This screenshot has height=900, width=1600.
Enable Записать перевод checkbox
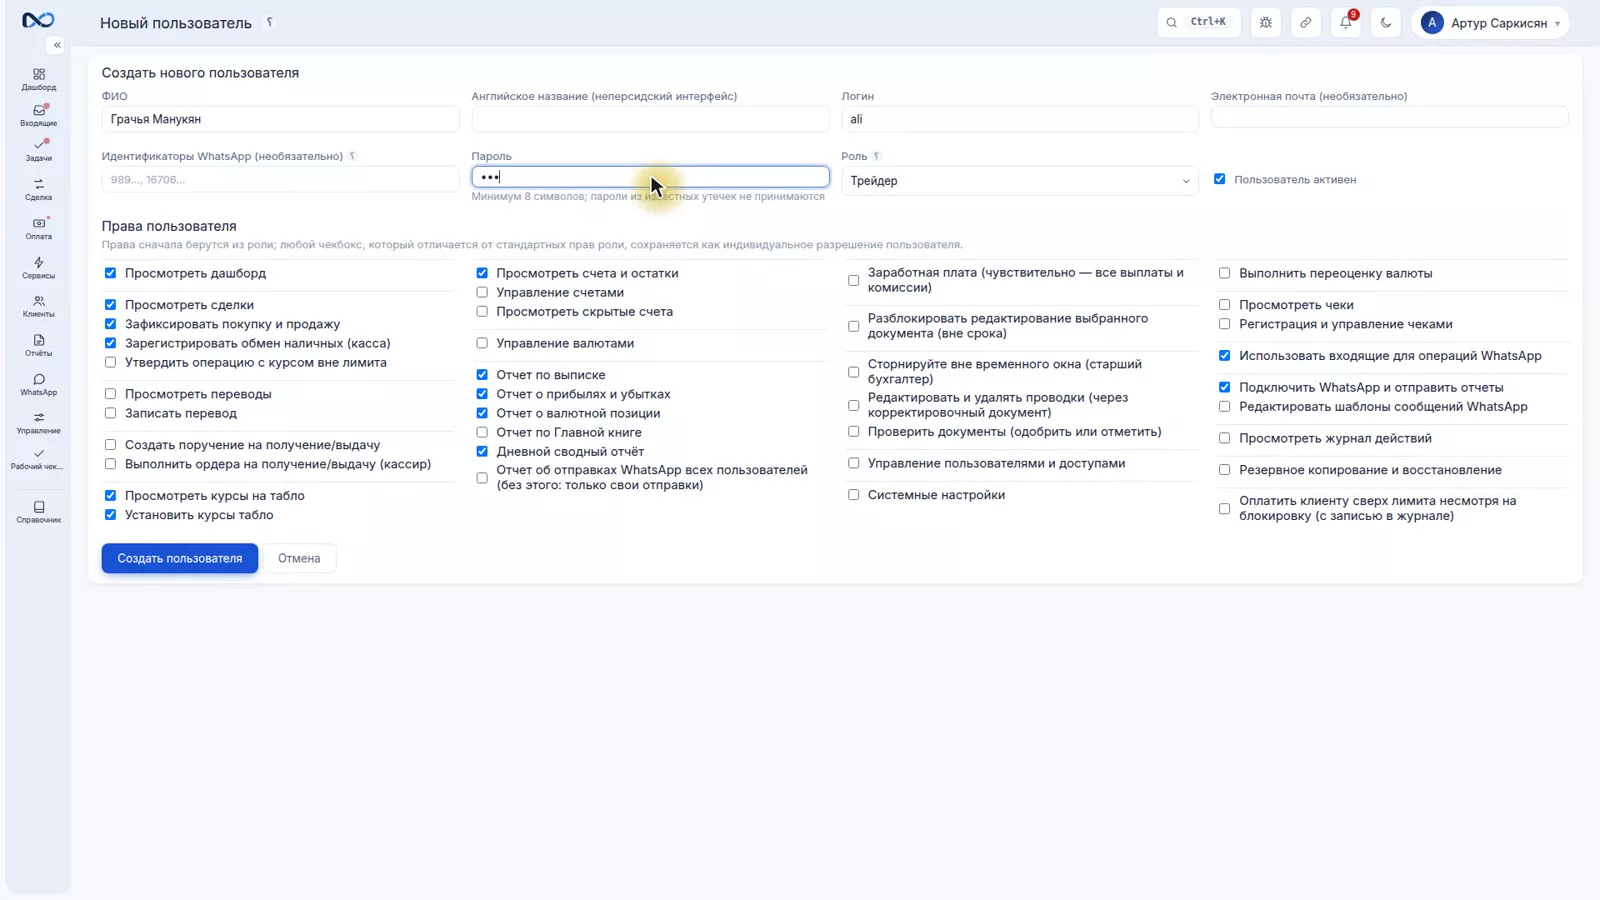pyautogui.click(x=110, y=413)
